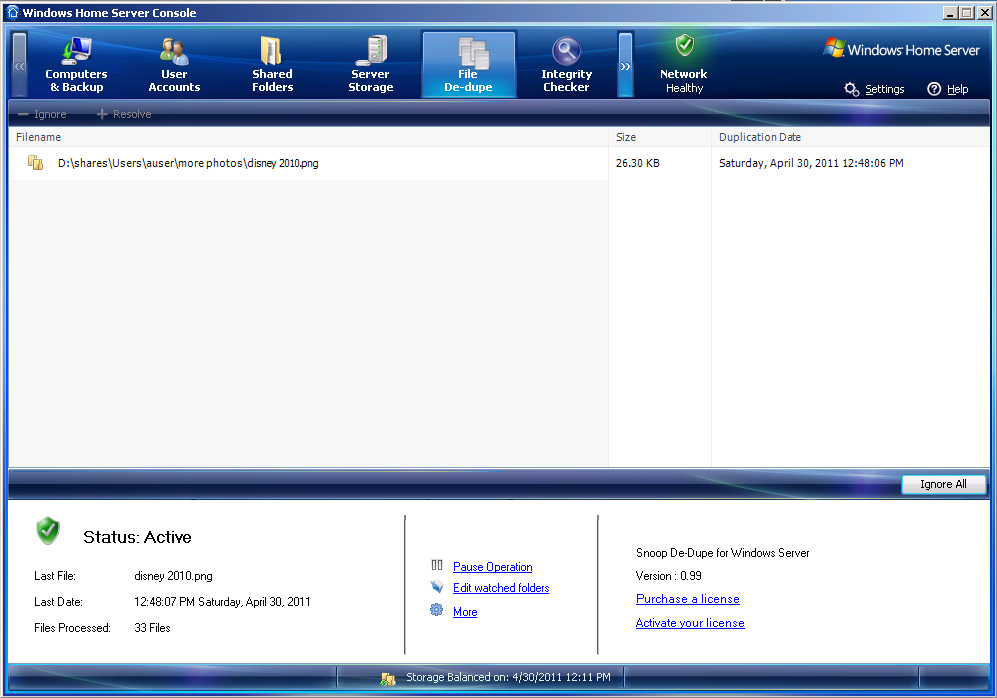Click the Storage Balanced on status text
997x698 pixels.
point(508,678)
